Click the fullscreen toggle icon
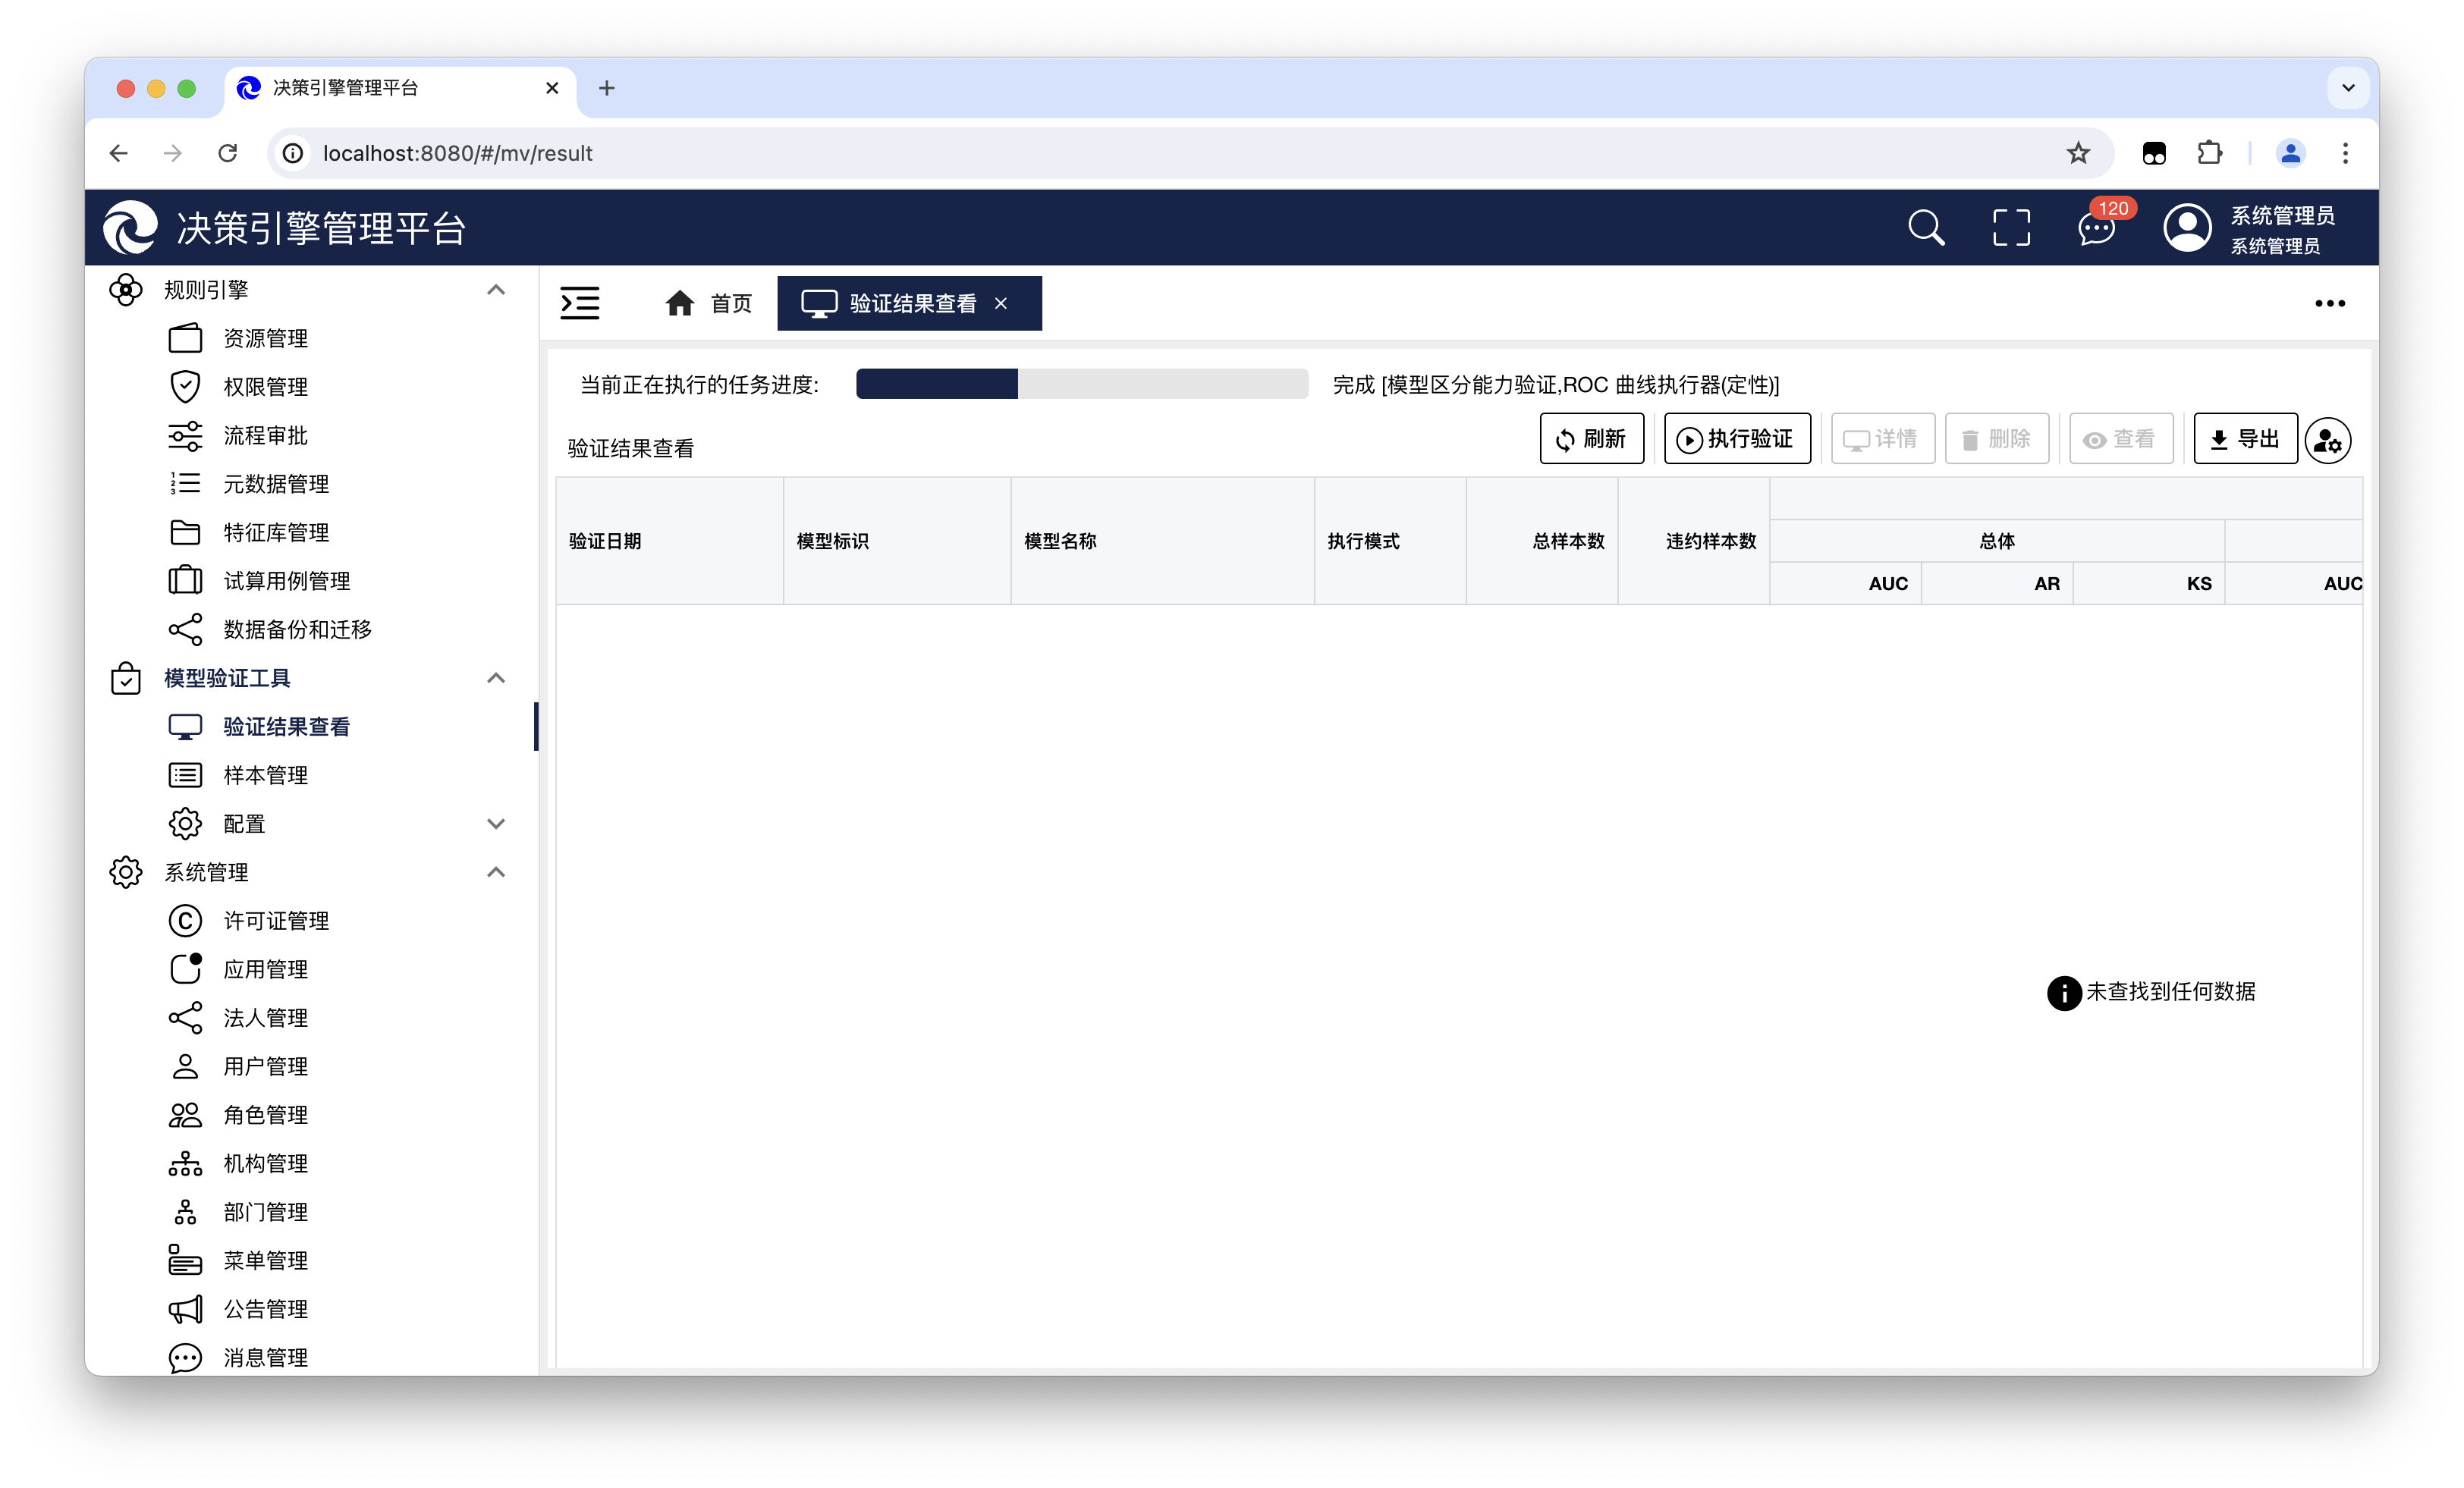Screen dimensions: 2464x1488 [x=2011, y=227]
